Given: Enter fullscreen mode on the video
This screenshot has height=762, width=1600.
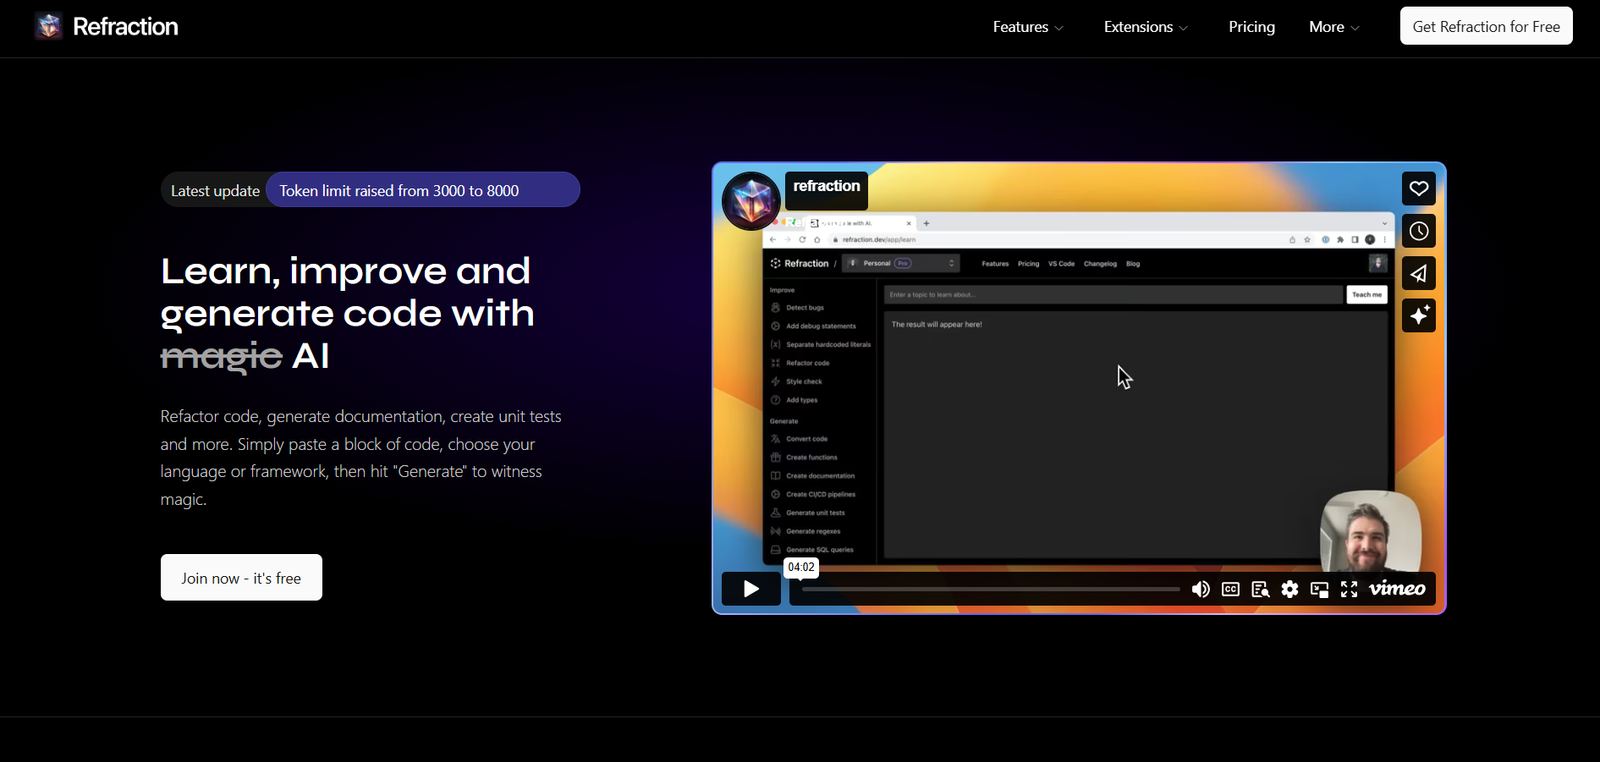Looking at the screenshot, I should click(x=1349, y=589).
